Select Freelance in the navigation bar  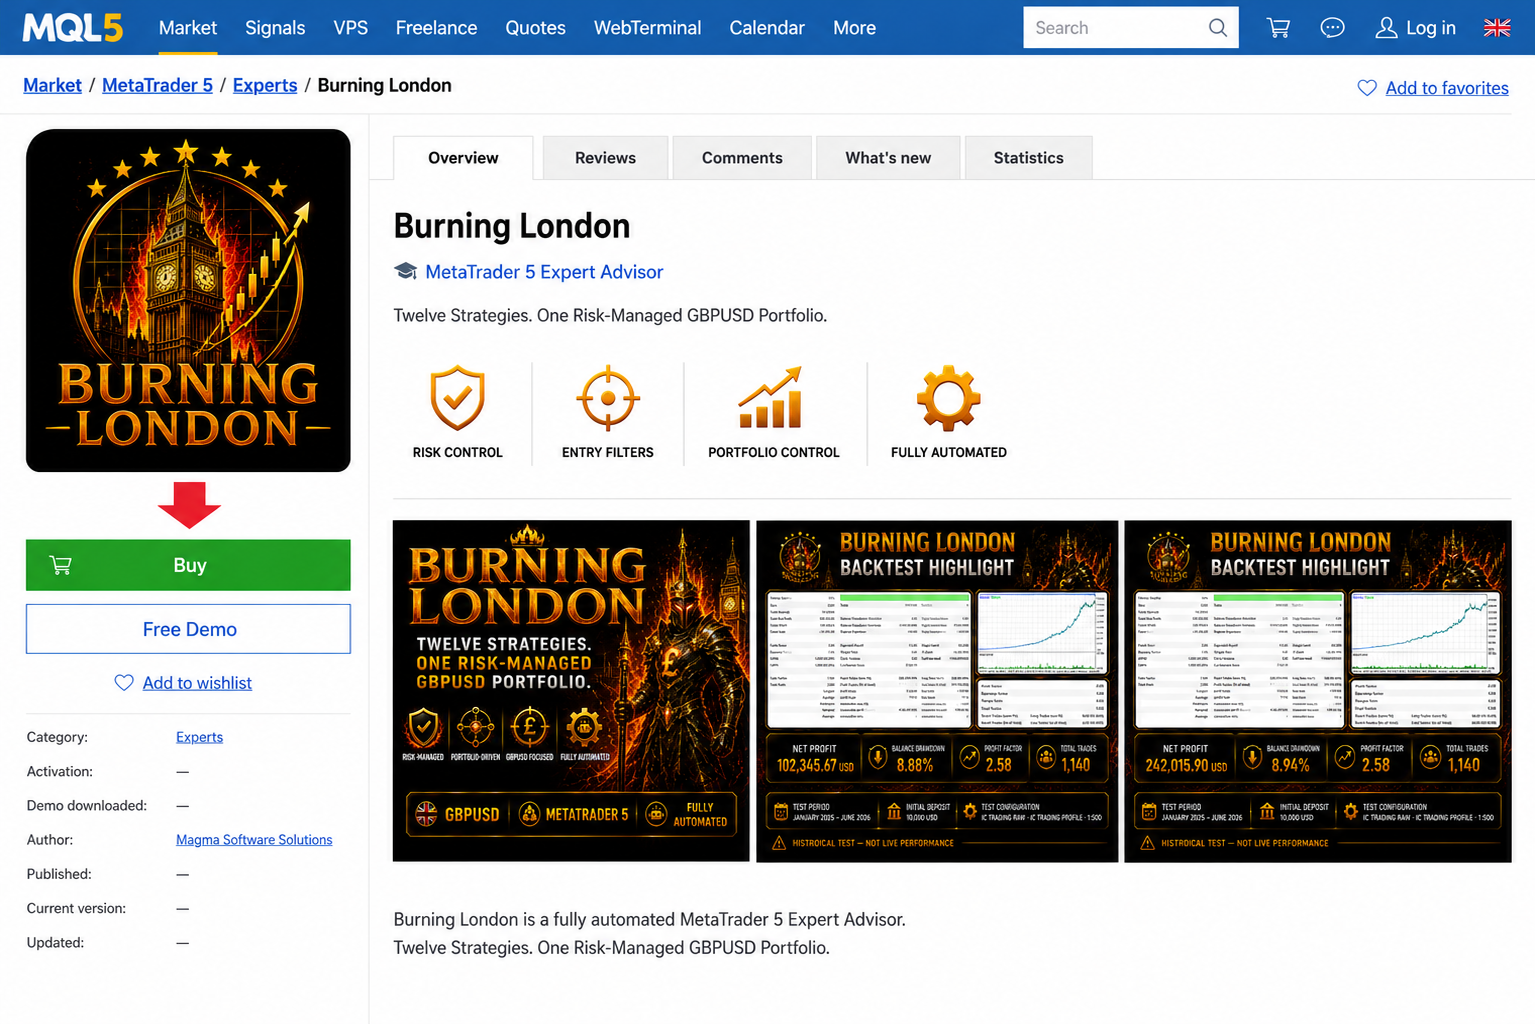coord(436,28)
